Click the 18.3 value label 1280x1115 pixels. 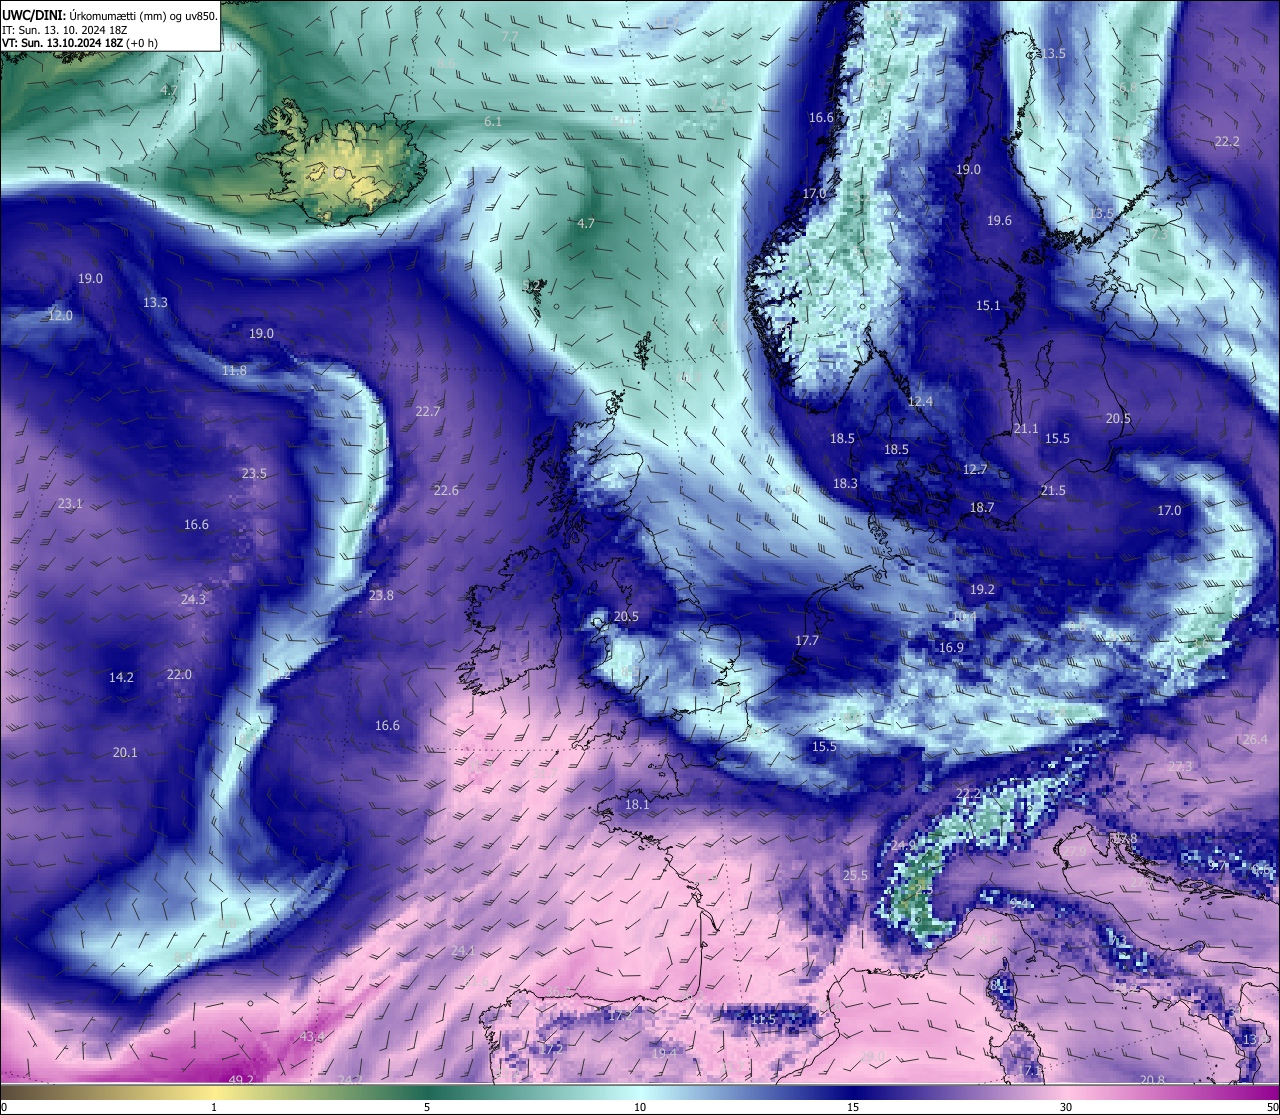pyautogui.click(x=845, y=483)
